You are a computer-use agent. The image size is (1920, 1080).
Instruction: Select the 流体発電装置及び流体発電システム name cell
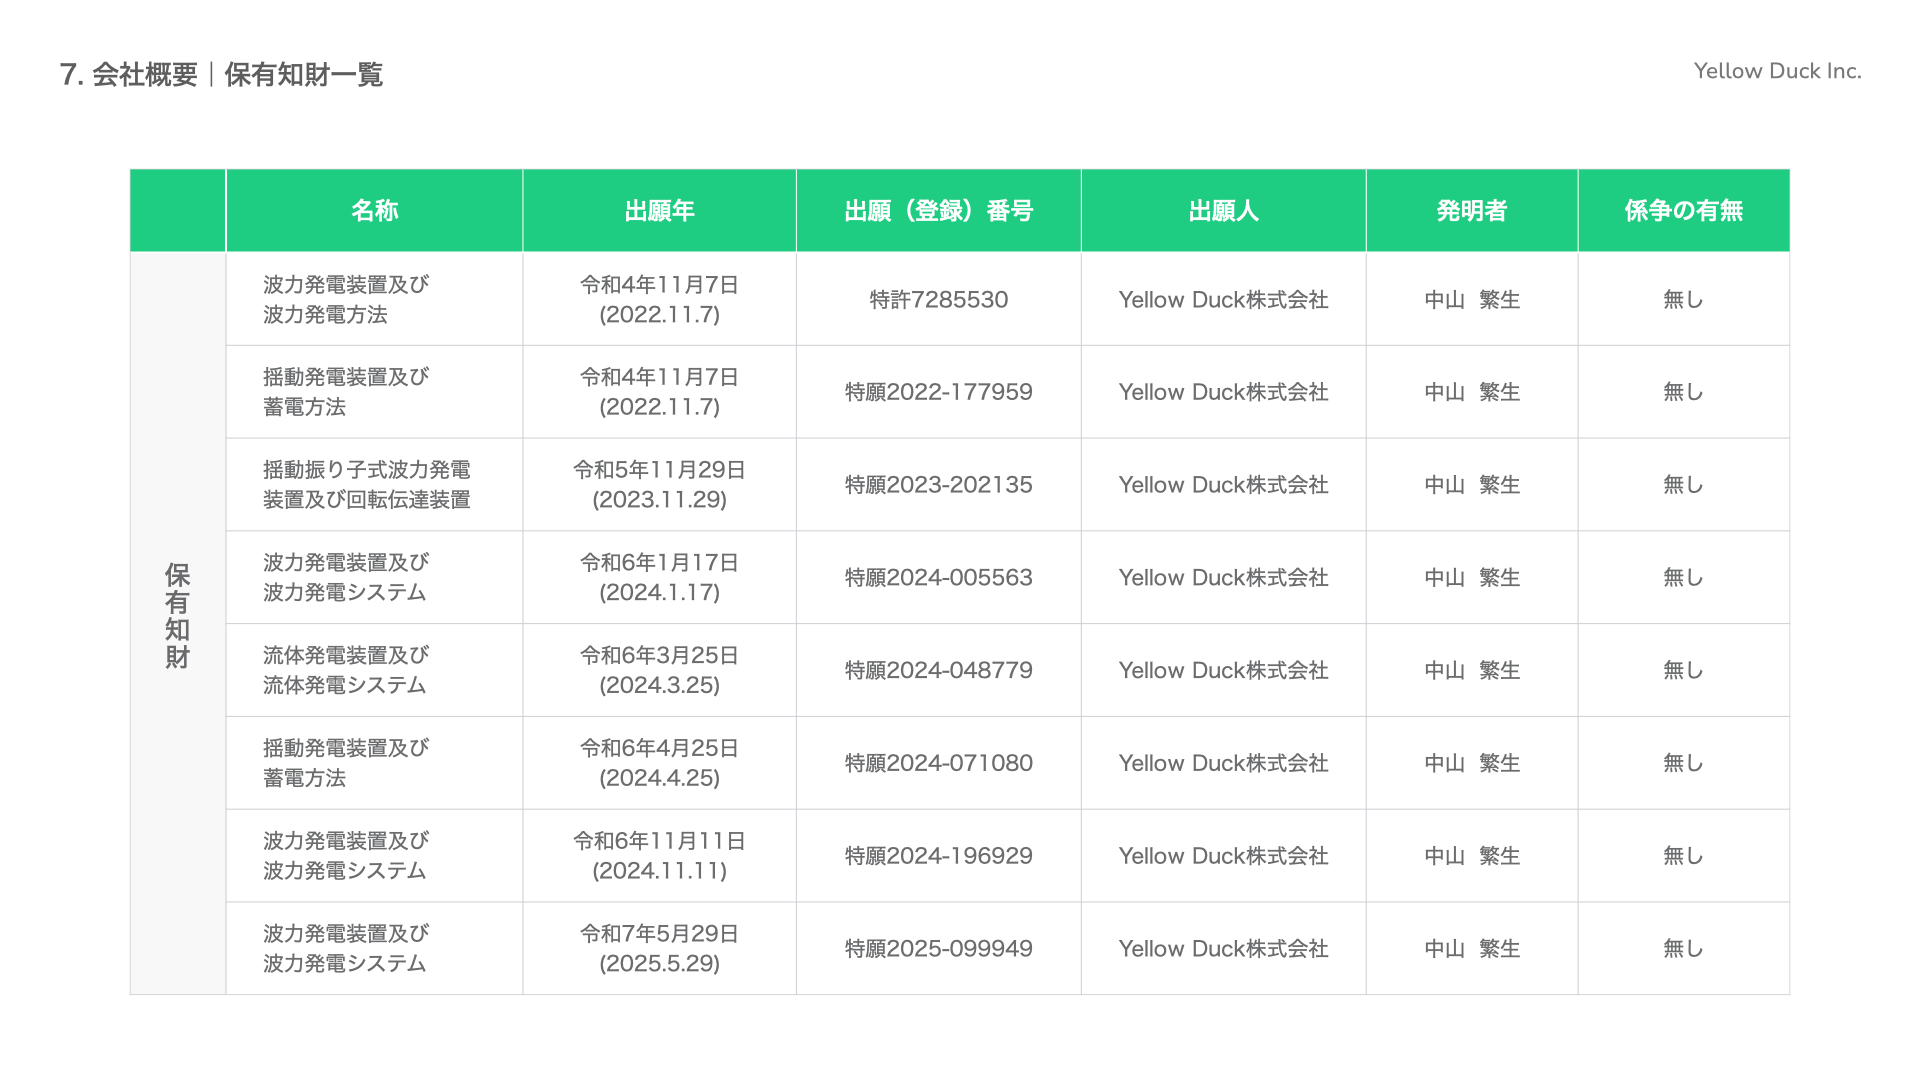click(x=345, y=670)
